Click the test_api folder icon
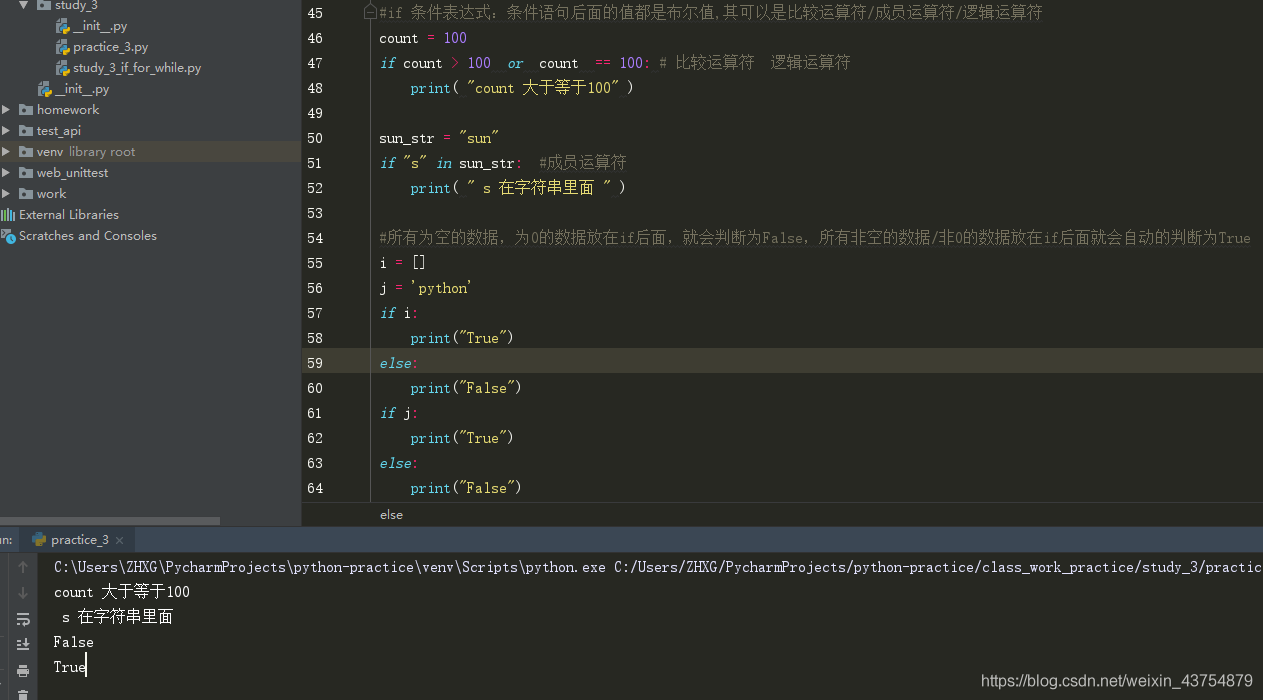 tap(25, 131)
